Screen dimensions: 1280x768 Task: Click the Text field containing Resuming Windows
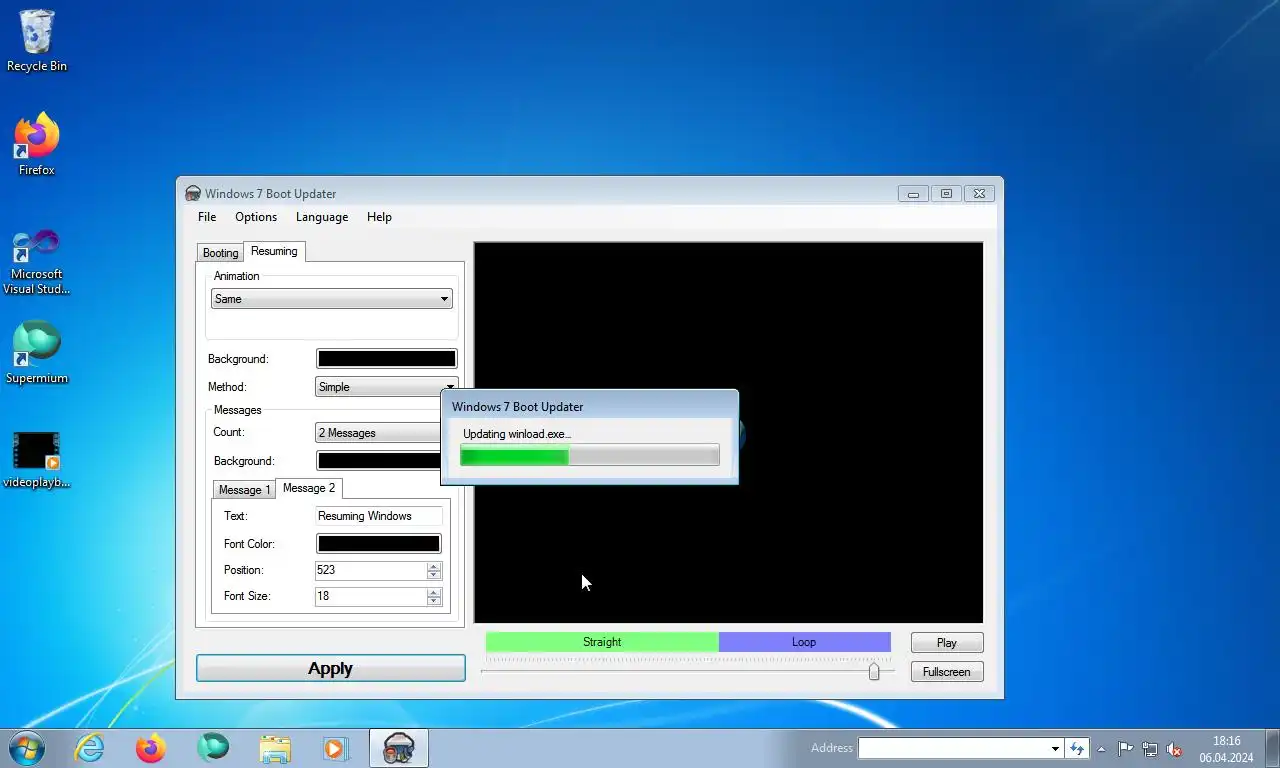[x=378, y=516]
